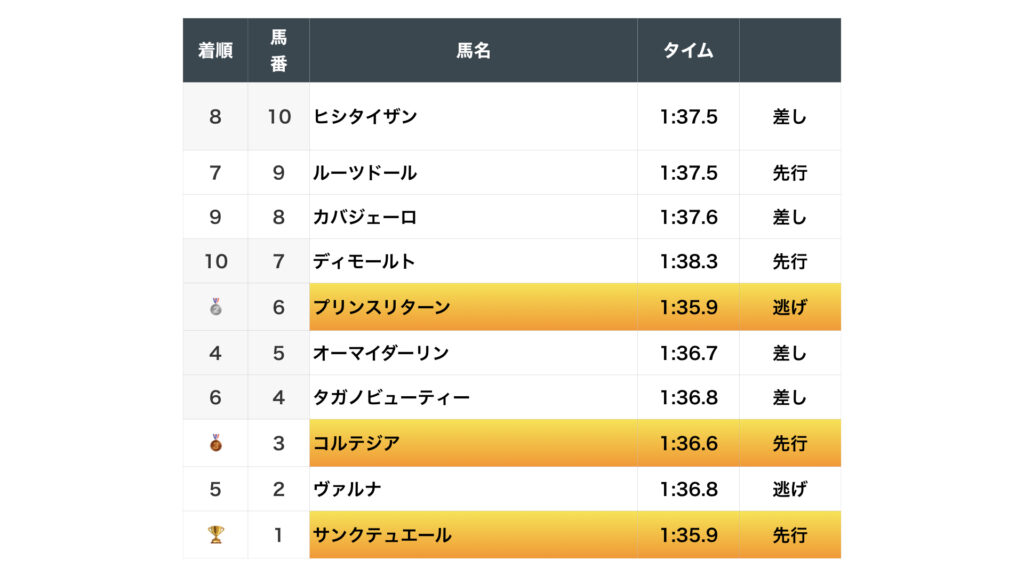This screenshot has height=576, width=1024.
Task: Click horse name オーマイダーリン
Action: [x=381, y=353]
